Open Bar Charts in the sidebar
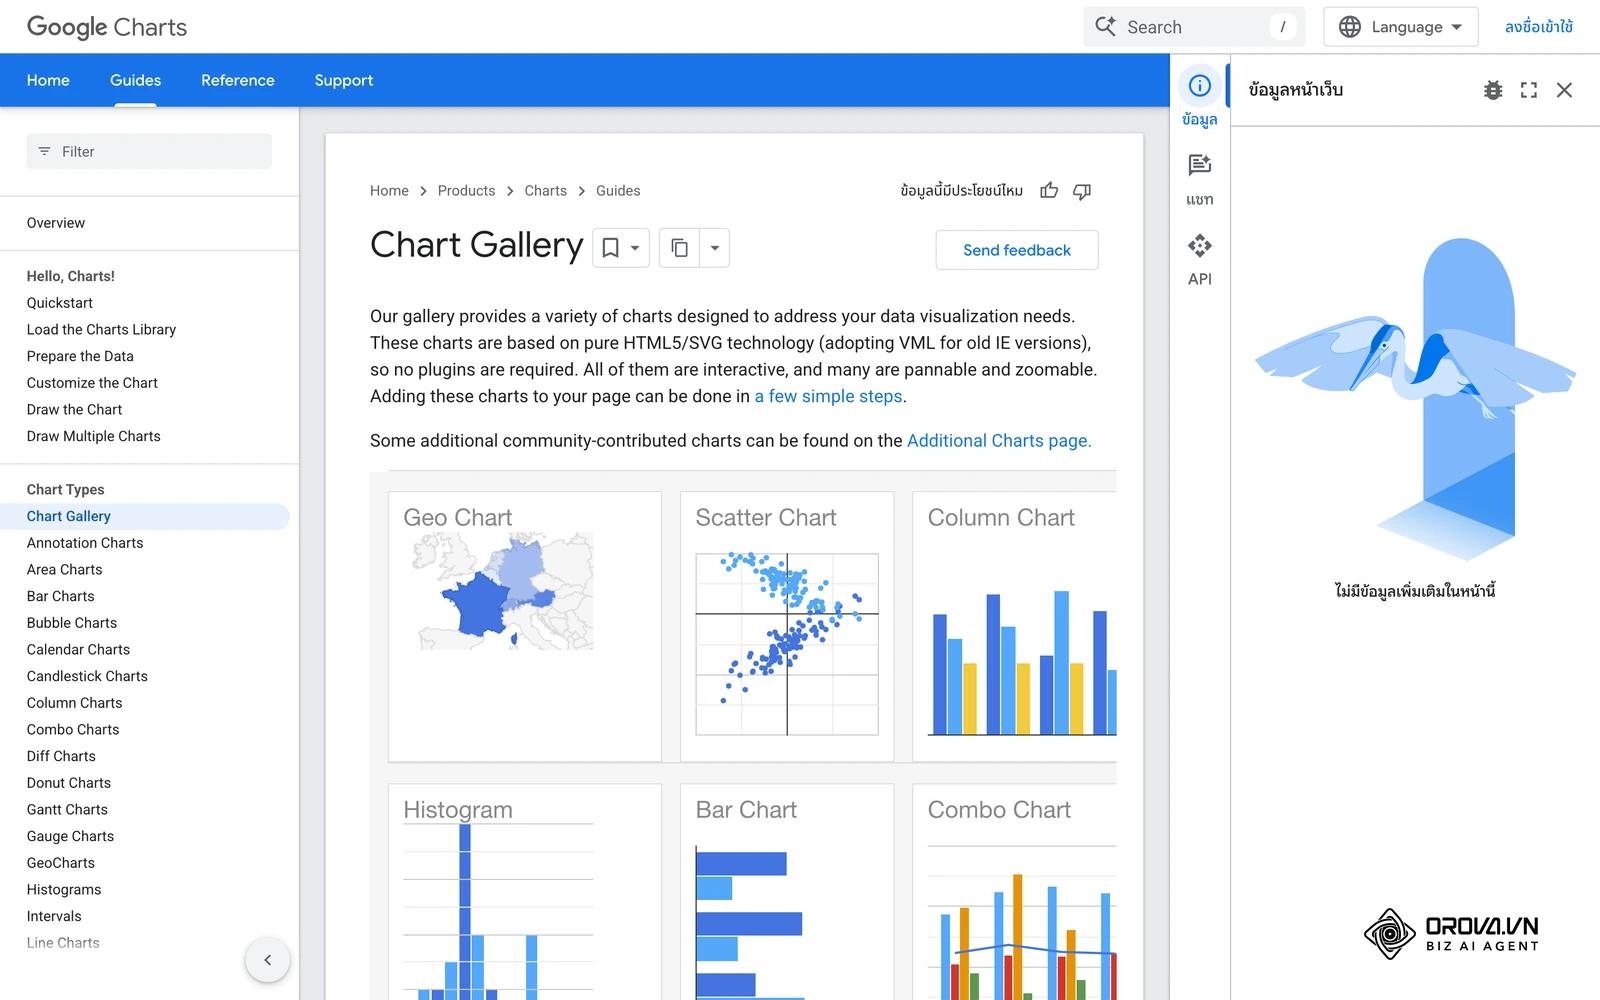The image size is (1600, 1000). tap(61, 596)
